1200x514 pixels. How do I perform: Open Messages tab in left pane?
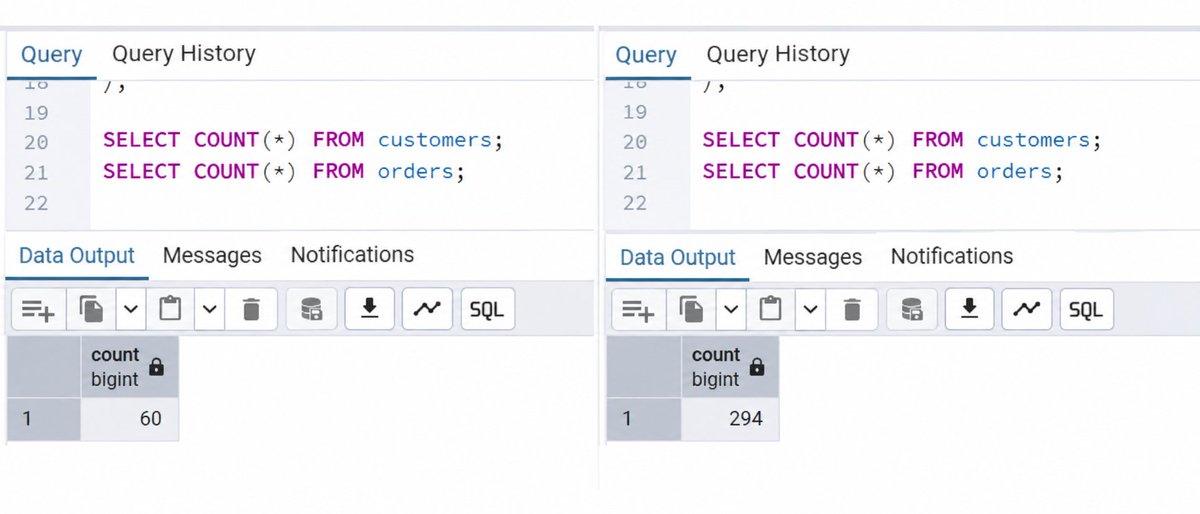pyautogui.click(x=212, y=256)
